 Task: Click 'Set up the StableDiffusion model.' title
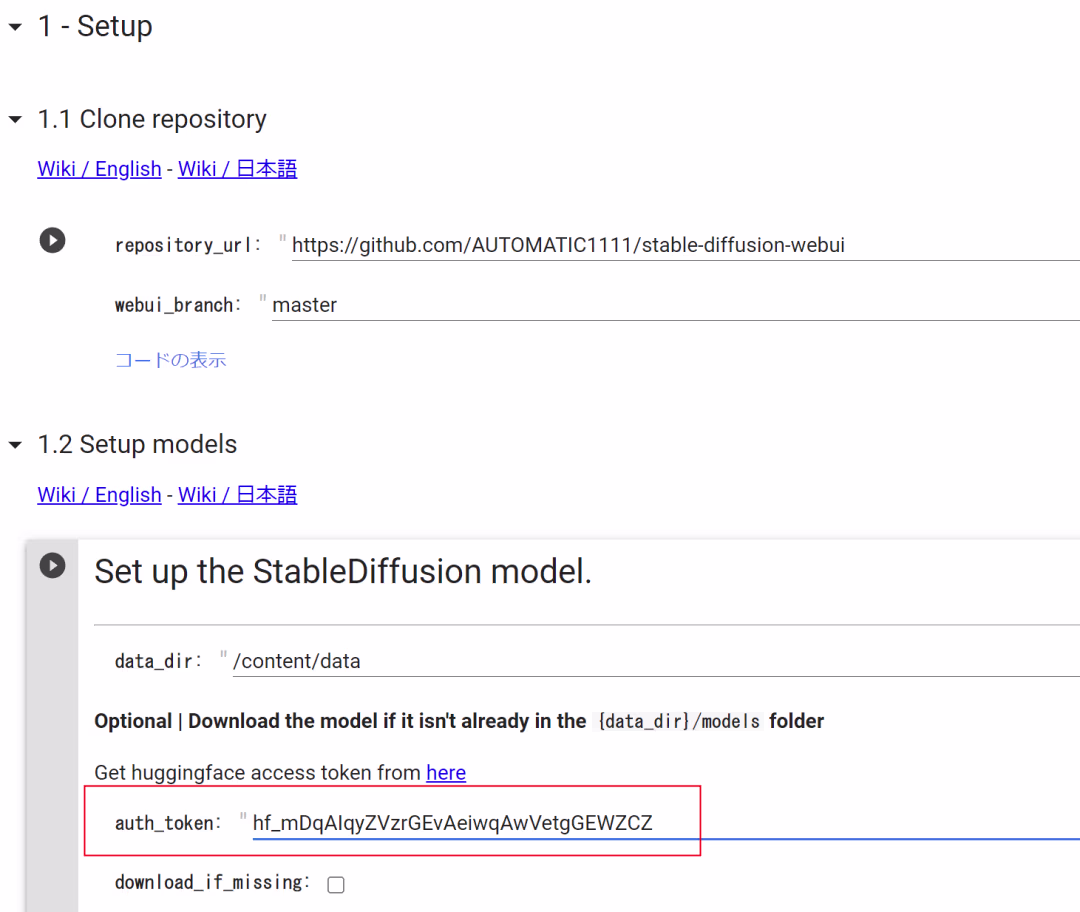pyautogui.click(x=343, y=572)
